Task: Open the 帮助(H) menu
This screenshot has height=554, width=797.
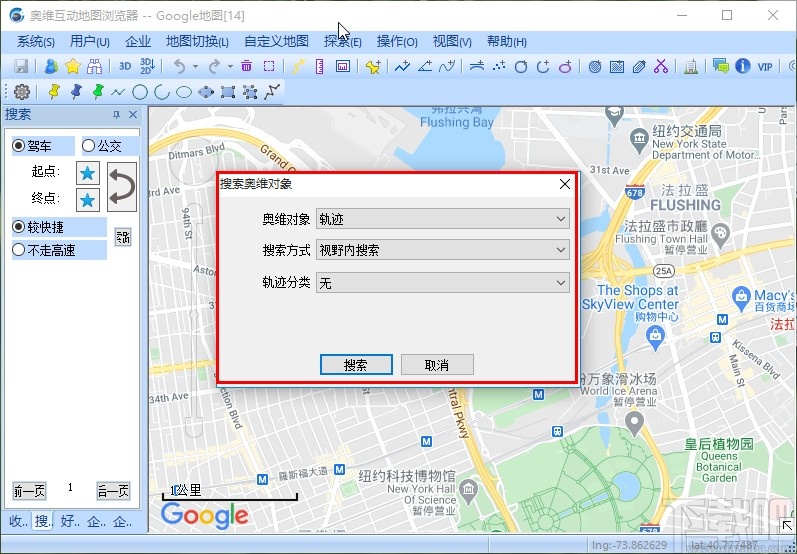Action: [x=506, y=42]
